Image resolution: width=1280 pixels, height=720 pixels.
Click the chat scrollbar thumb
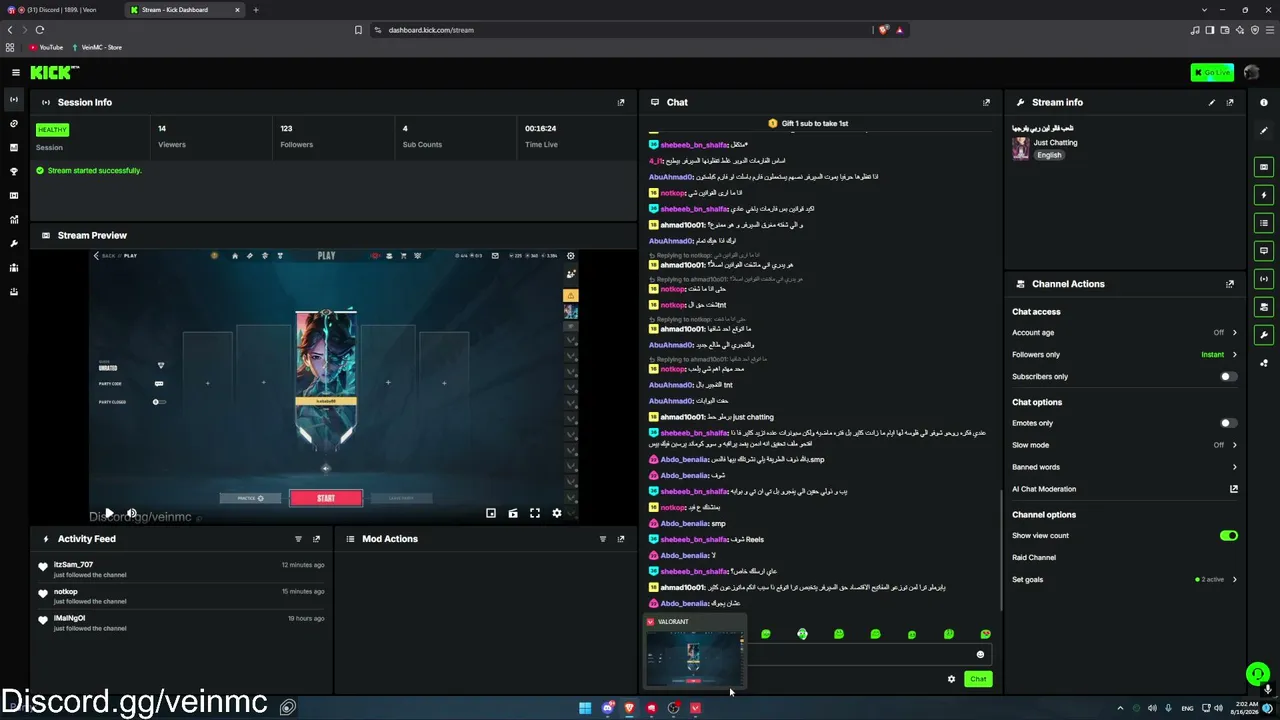[1001, 549]
